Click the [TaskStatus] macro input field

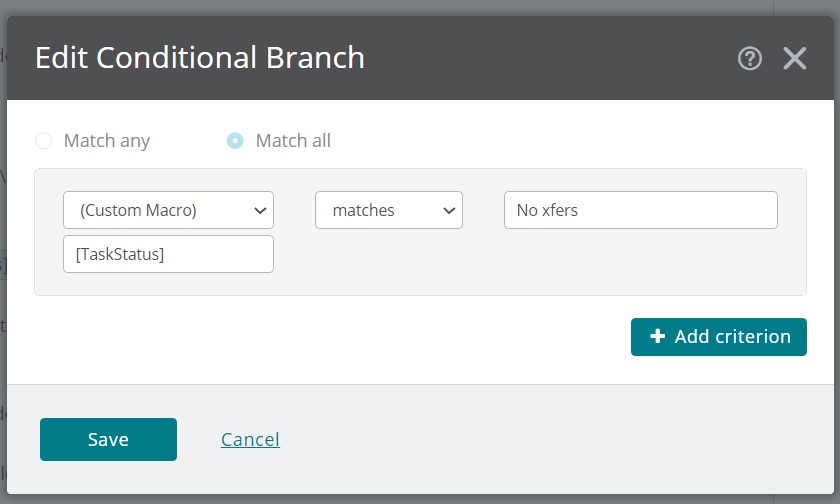click(168, 254)
